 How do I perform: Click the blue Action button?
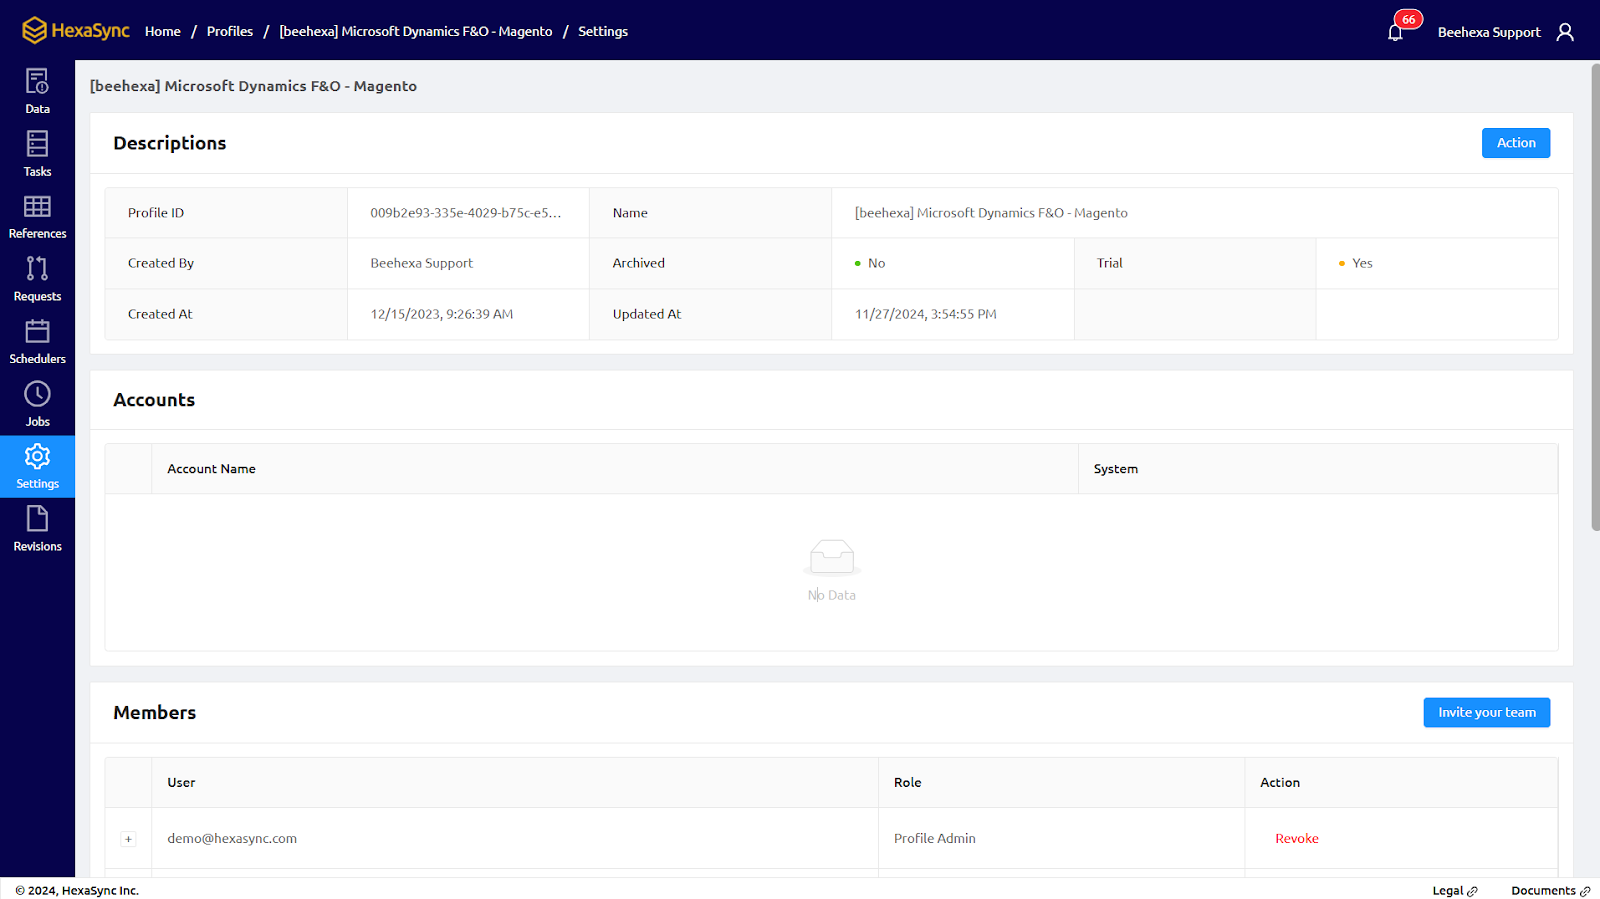coord(1516,143)
